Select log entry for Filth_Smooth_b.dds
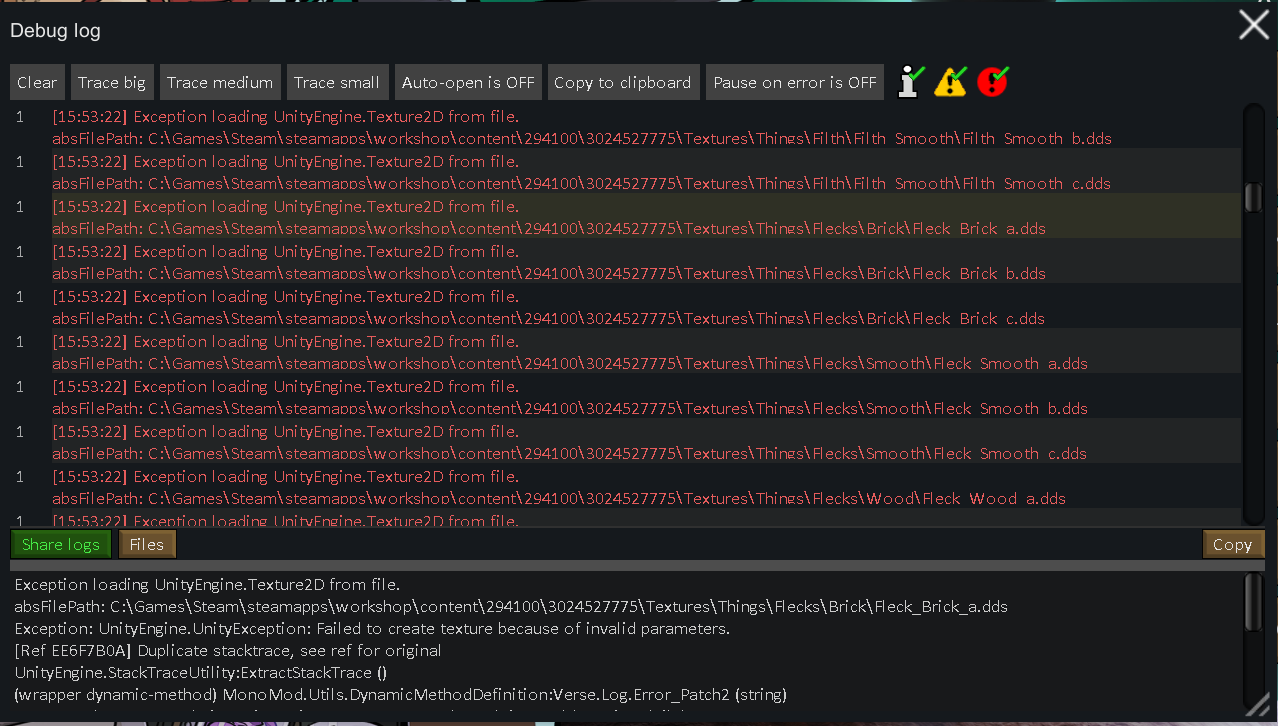This screenshot has height=726, width=1278. [625, 126]
